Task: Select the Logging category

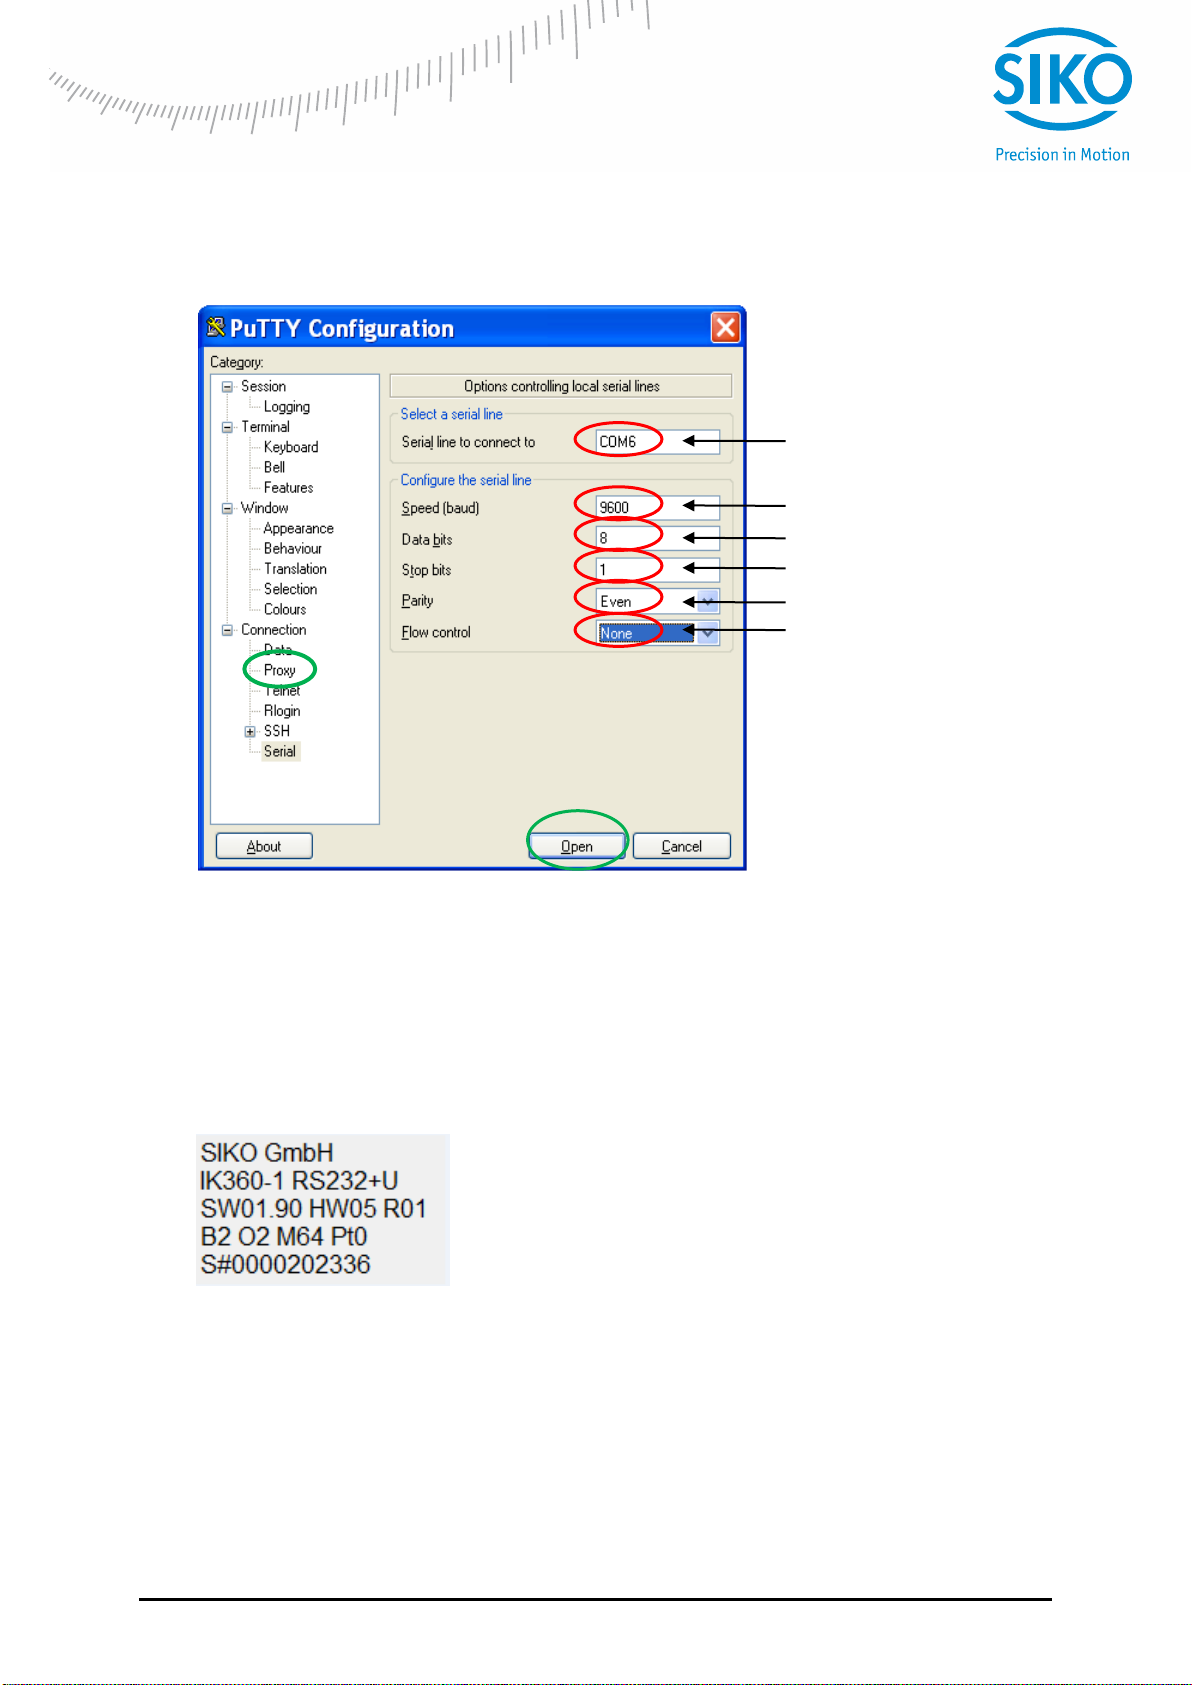Action: point(287,407)
